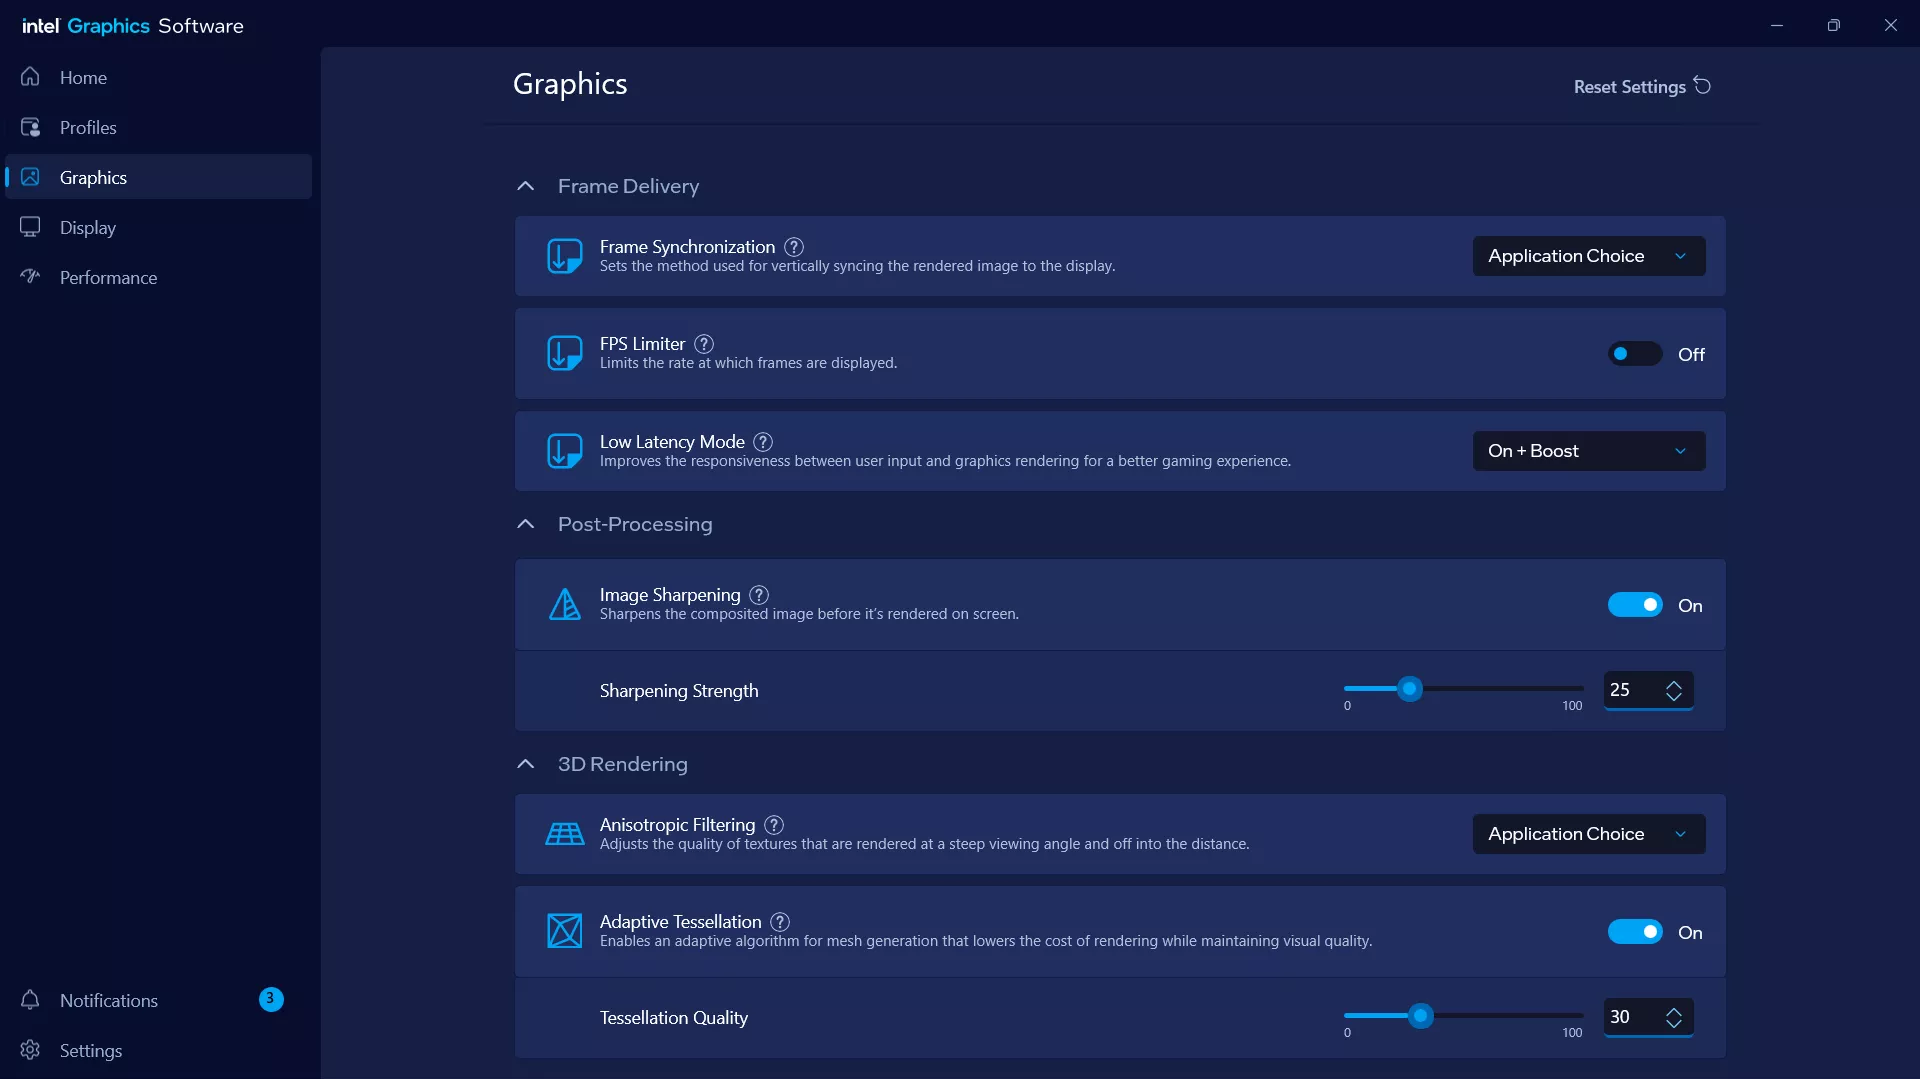Click the Anisotropic Filtering question mark icon
Image resolution: width=1920 pixels, height=1080 pixels.
774,825
